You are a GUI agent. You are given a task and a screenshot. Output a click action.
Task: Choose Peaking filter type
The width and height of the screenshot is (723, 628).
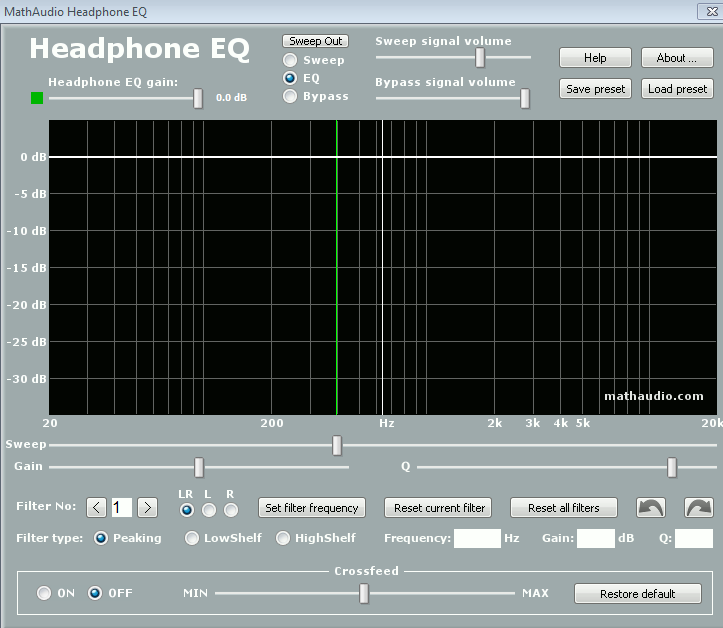point(101,538)
